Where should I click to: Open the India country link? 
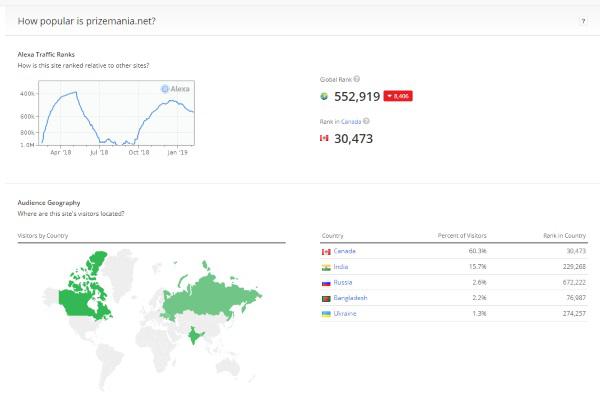pos(341,267)
